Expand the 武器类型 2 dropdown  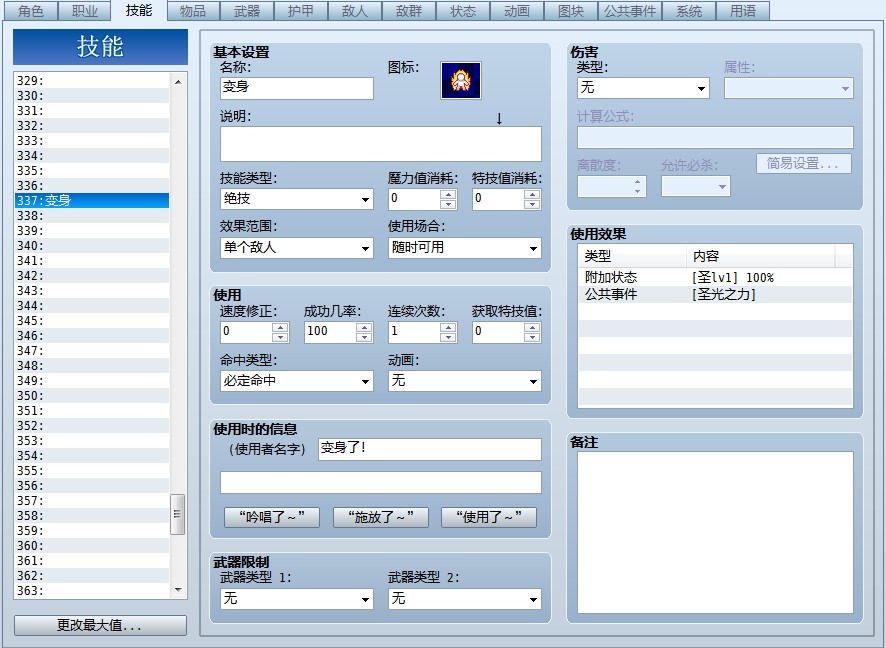(464, 599)
